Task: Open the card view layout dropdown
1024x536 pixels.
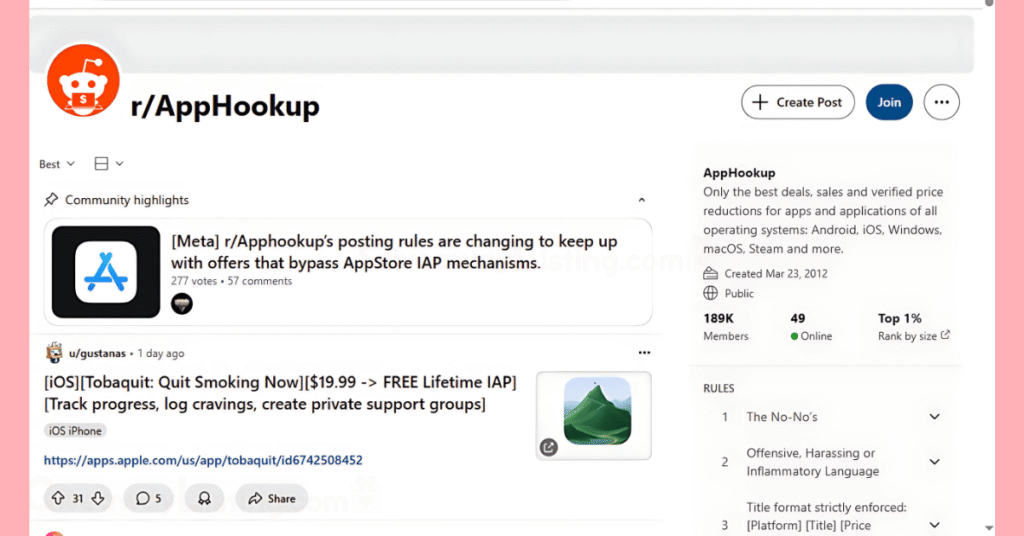Action: (108, 164)
